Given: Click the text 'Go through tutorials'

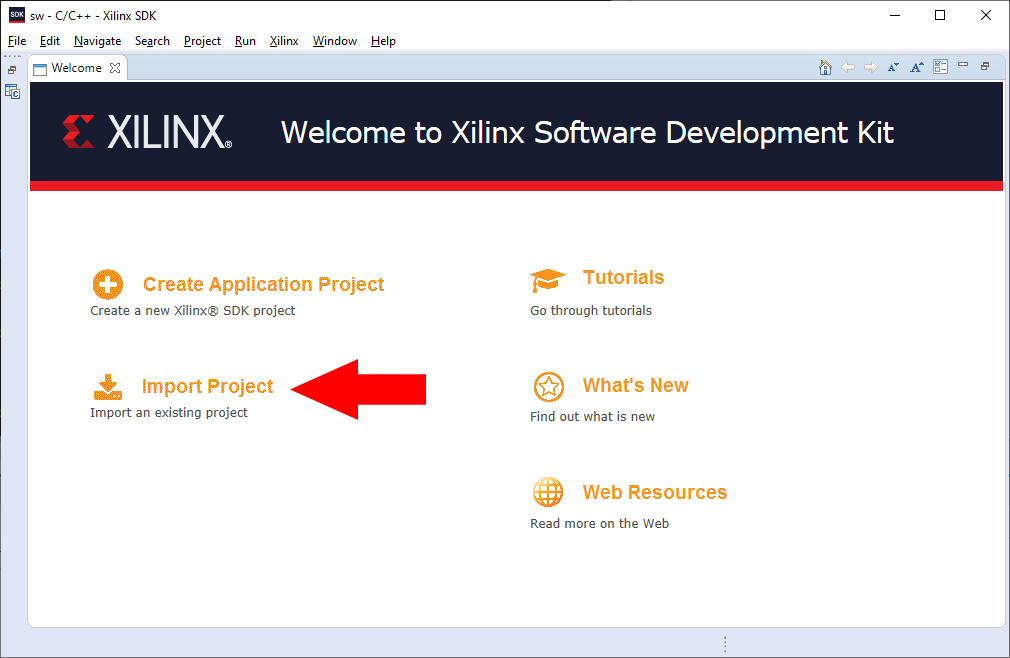Looking at the screenshot, I should point(591,310).
